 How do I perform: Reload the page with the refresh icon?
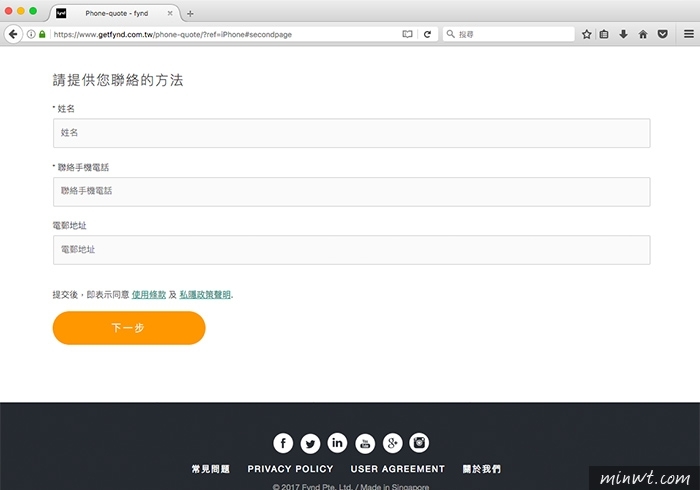[x=427, y=34]
